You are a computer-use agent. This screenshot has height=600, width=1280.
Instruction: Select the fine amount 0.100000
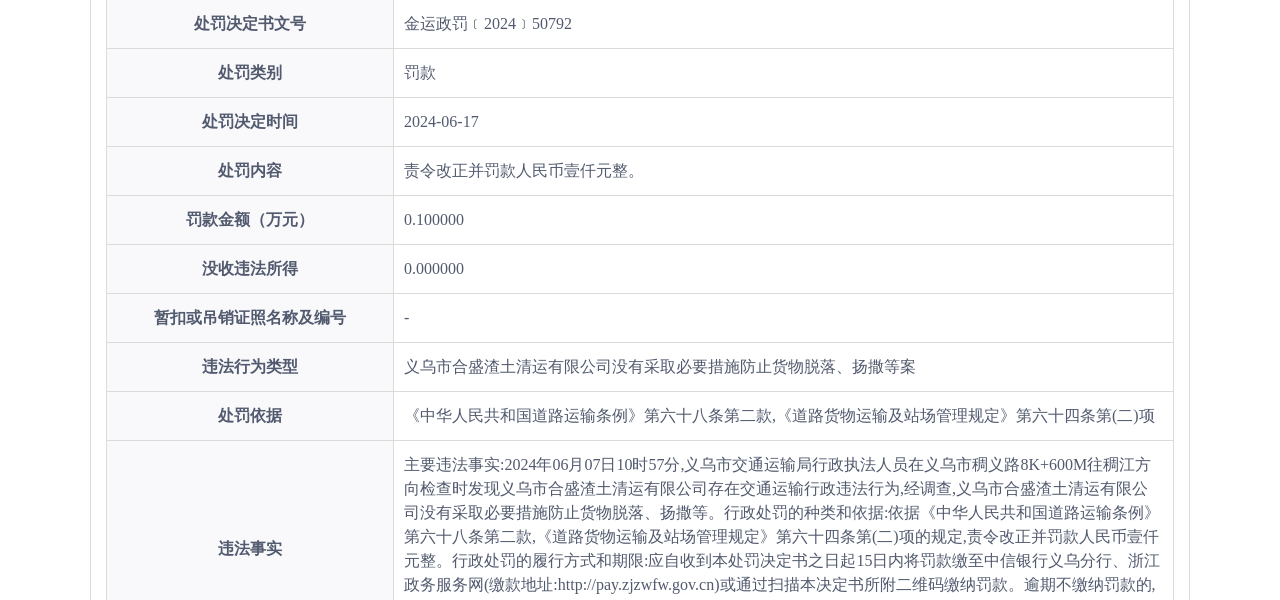coord(434,220)
